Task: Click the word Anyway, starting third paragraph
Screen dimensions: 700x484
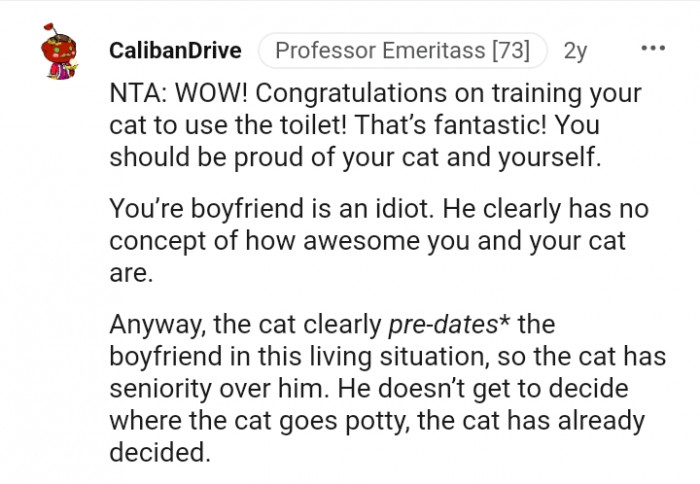Action: coord(158,325)
